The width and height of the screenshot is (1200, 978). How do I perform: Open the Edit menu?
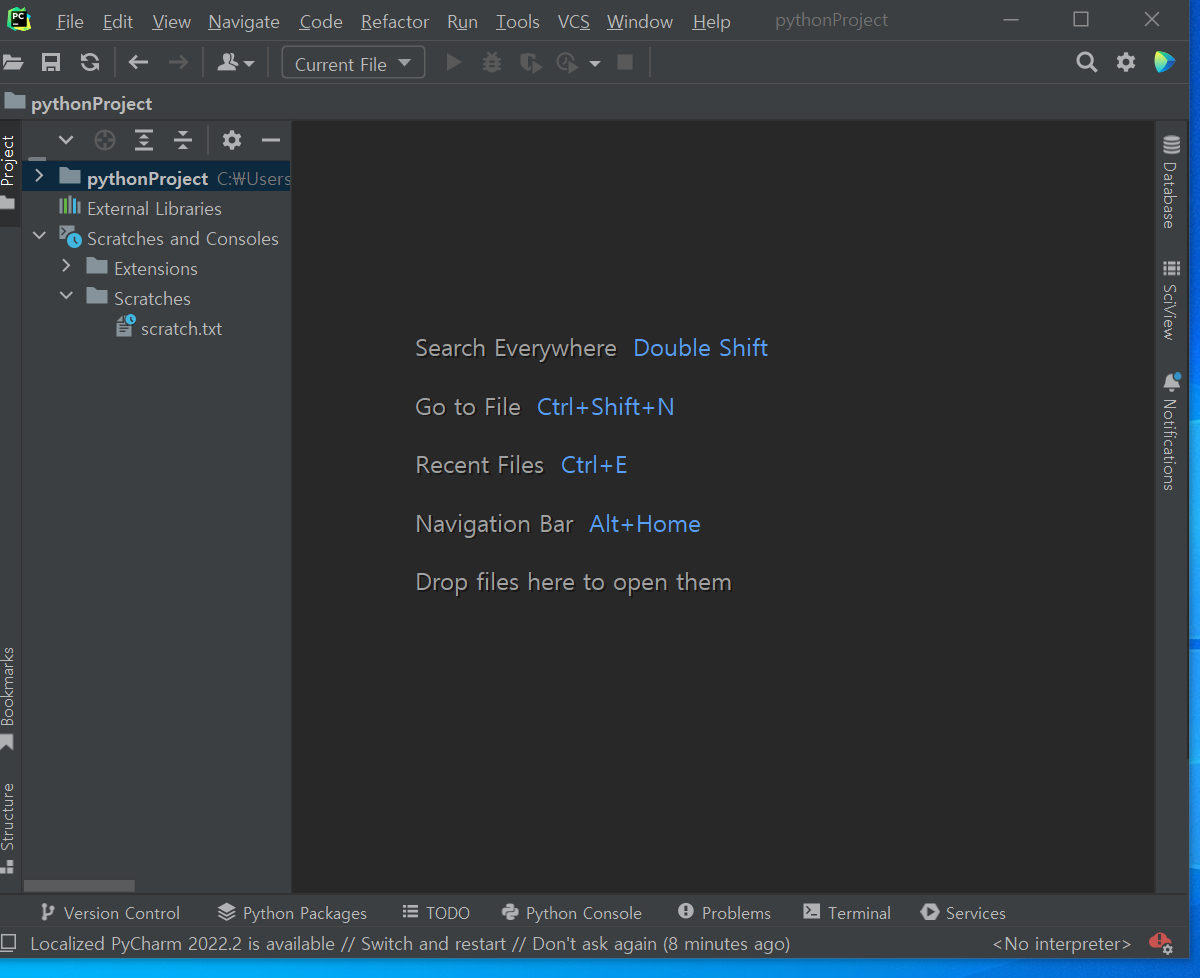(x=118, y=21)
